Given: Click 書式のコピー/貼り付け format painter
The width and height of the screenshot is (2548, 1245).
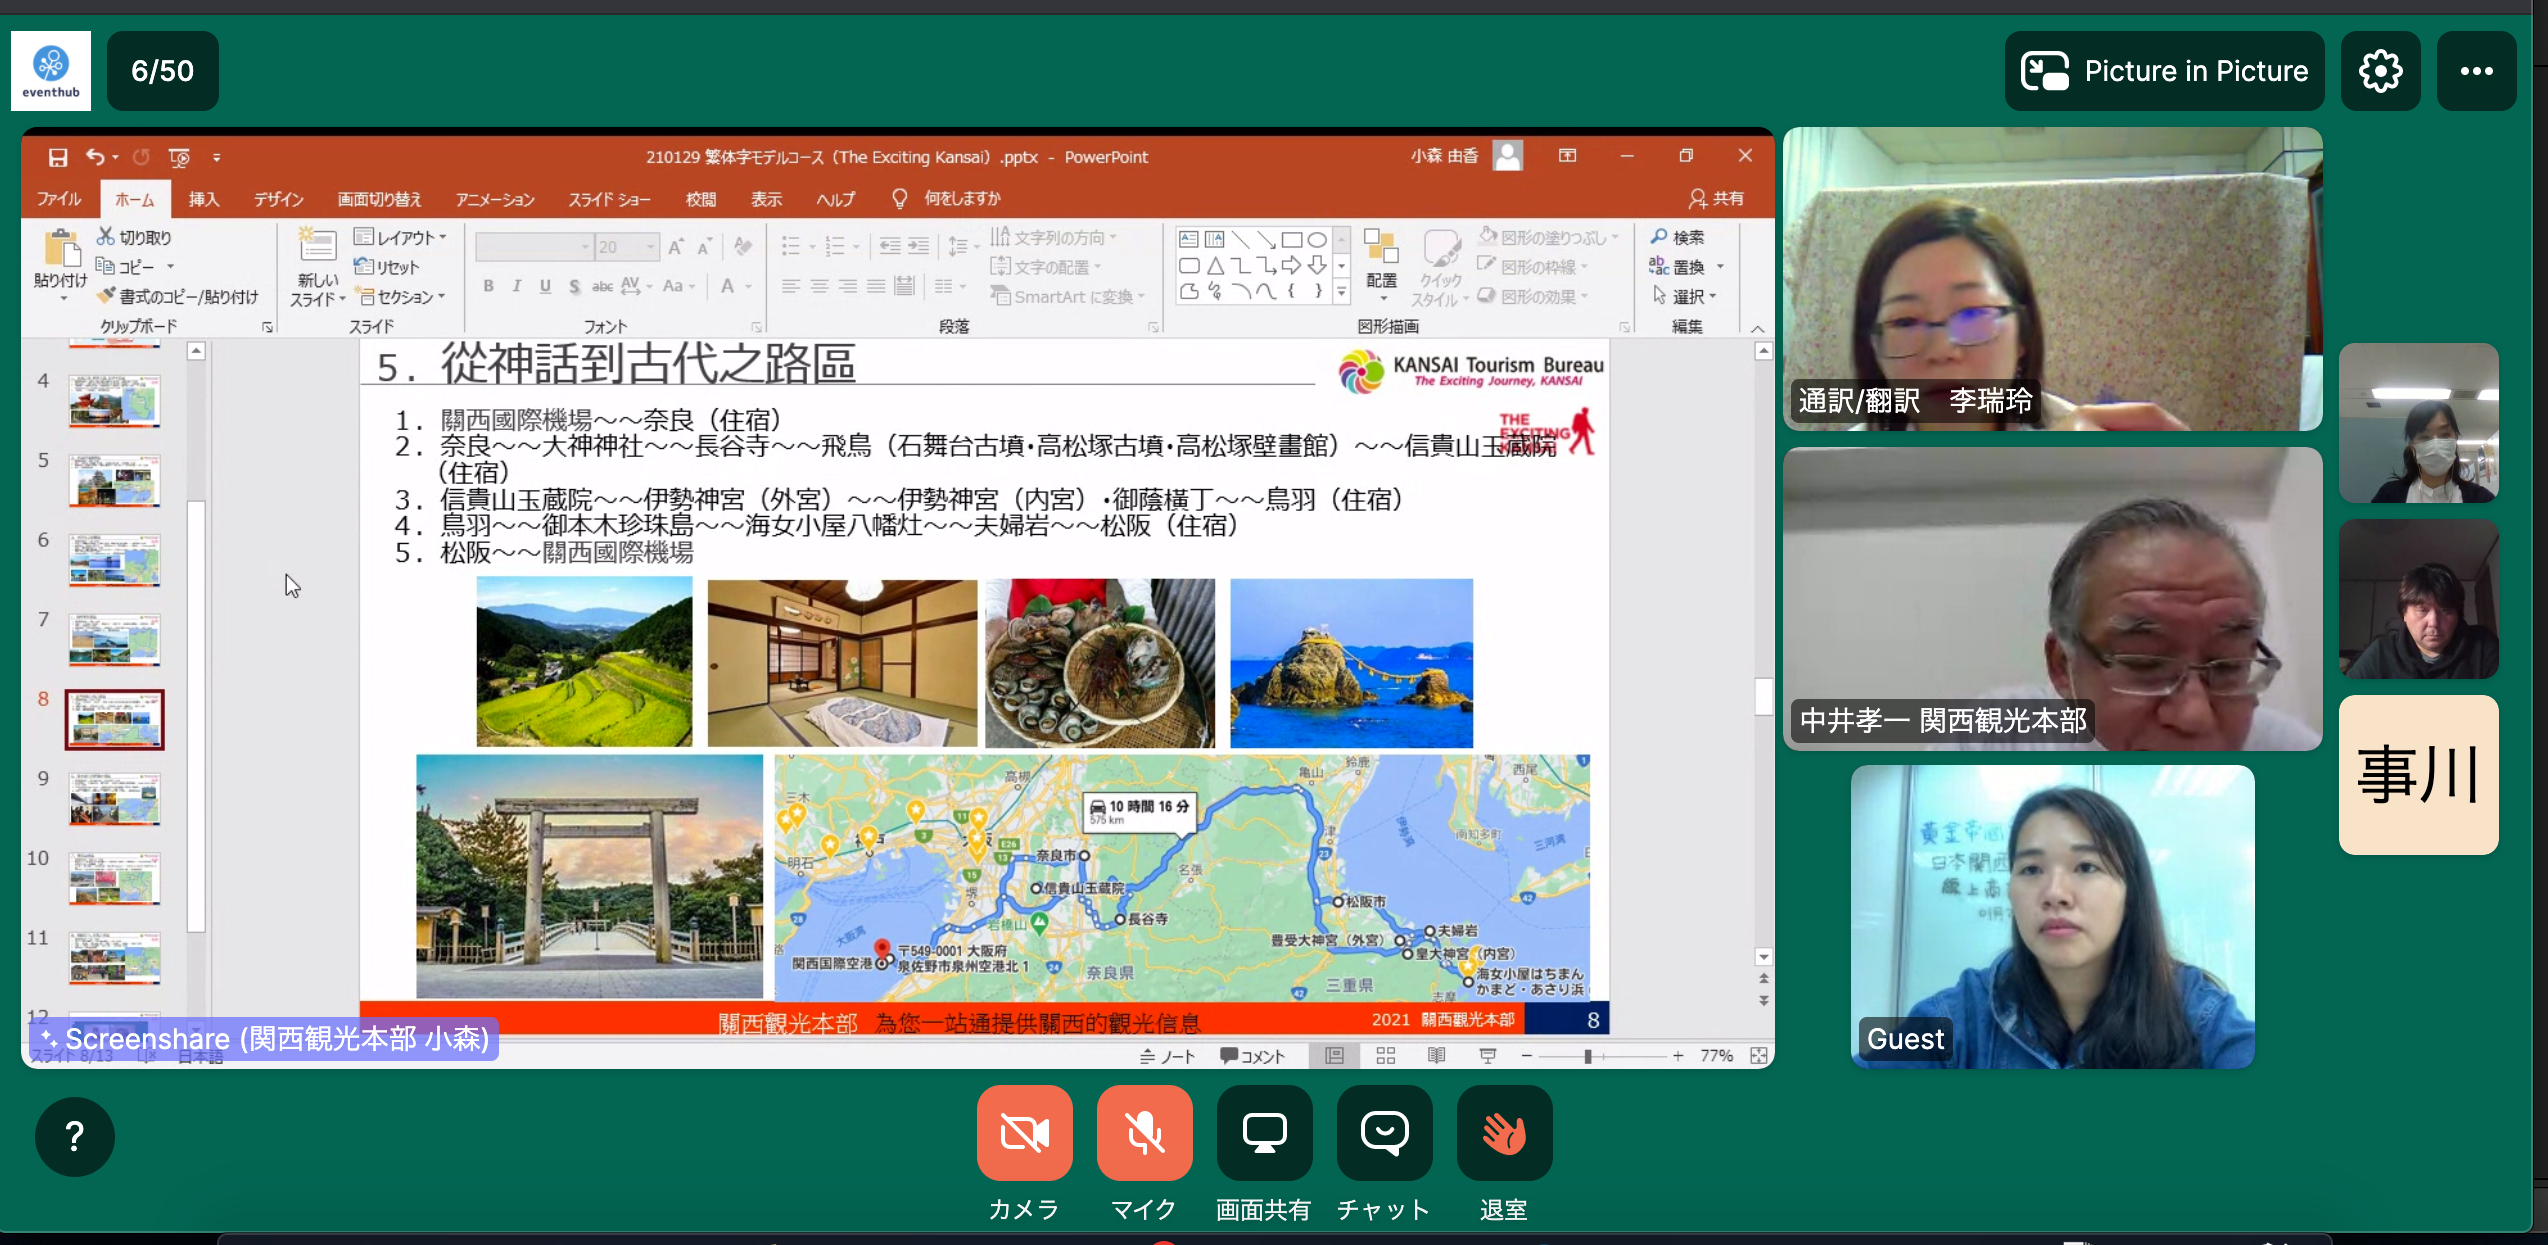Looking at the screenshot, I should pyautogui.click(x=178, y=296).
